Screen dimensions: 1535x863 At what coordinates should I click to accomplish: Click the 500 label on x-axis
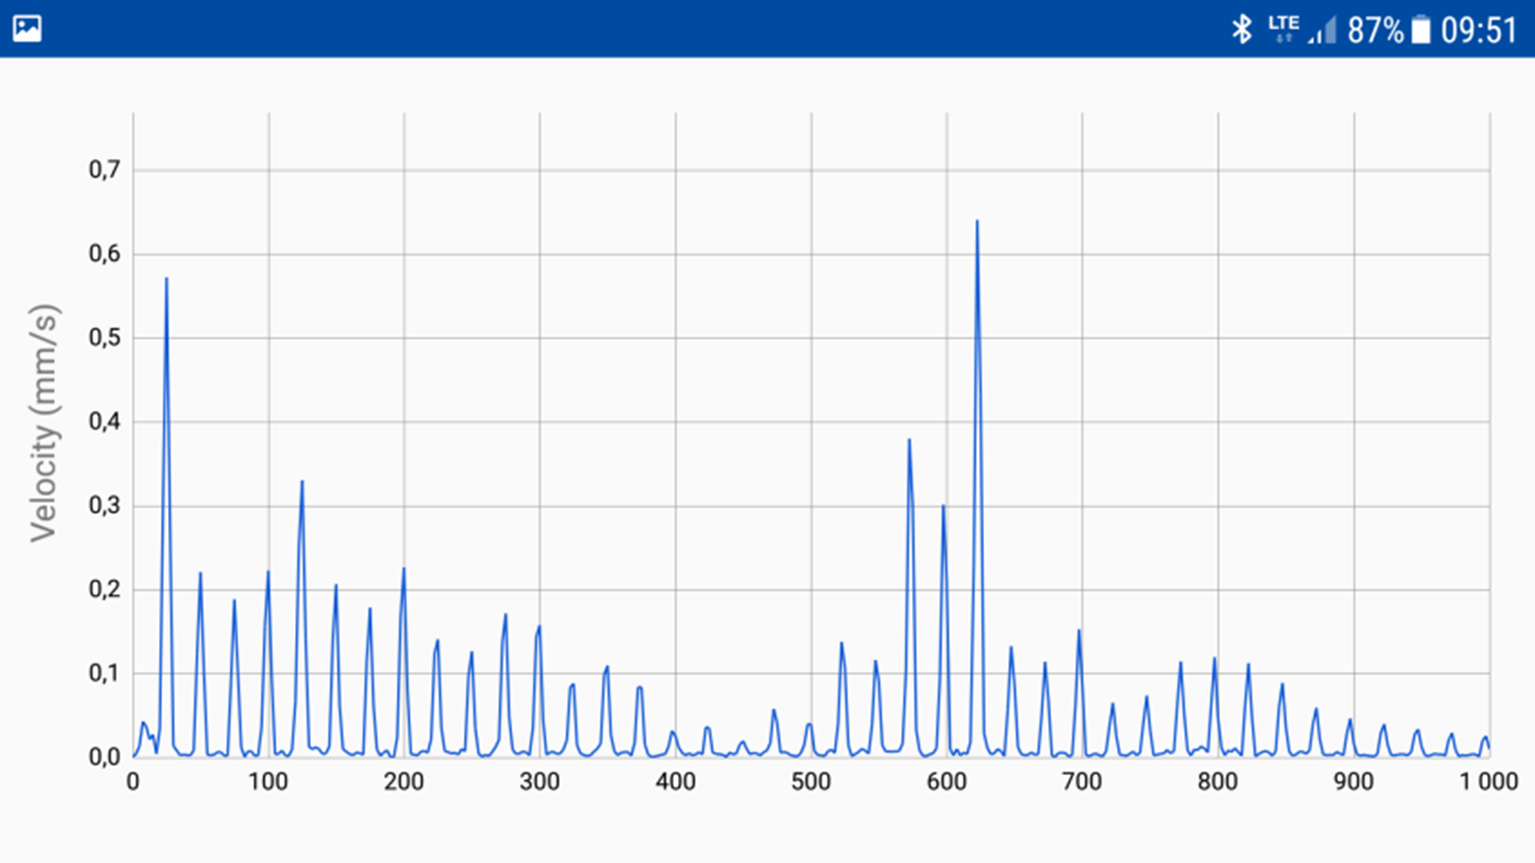click(x=811, y=782)
